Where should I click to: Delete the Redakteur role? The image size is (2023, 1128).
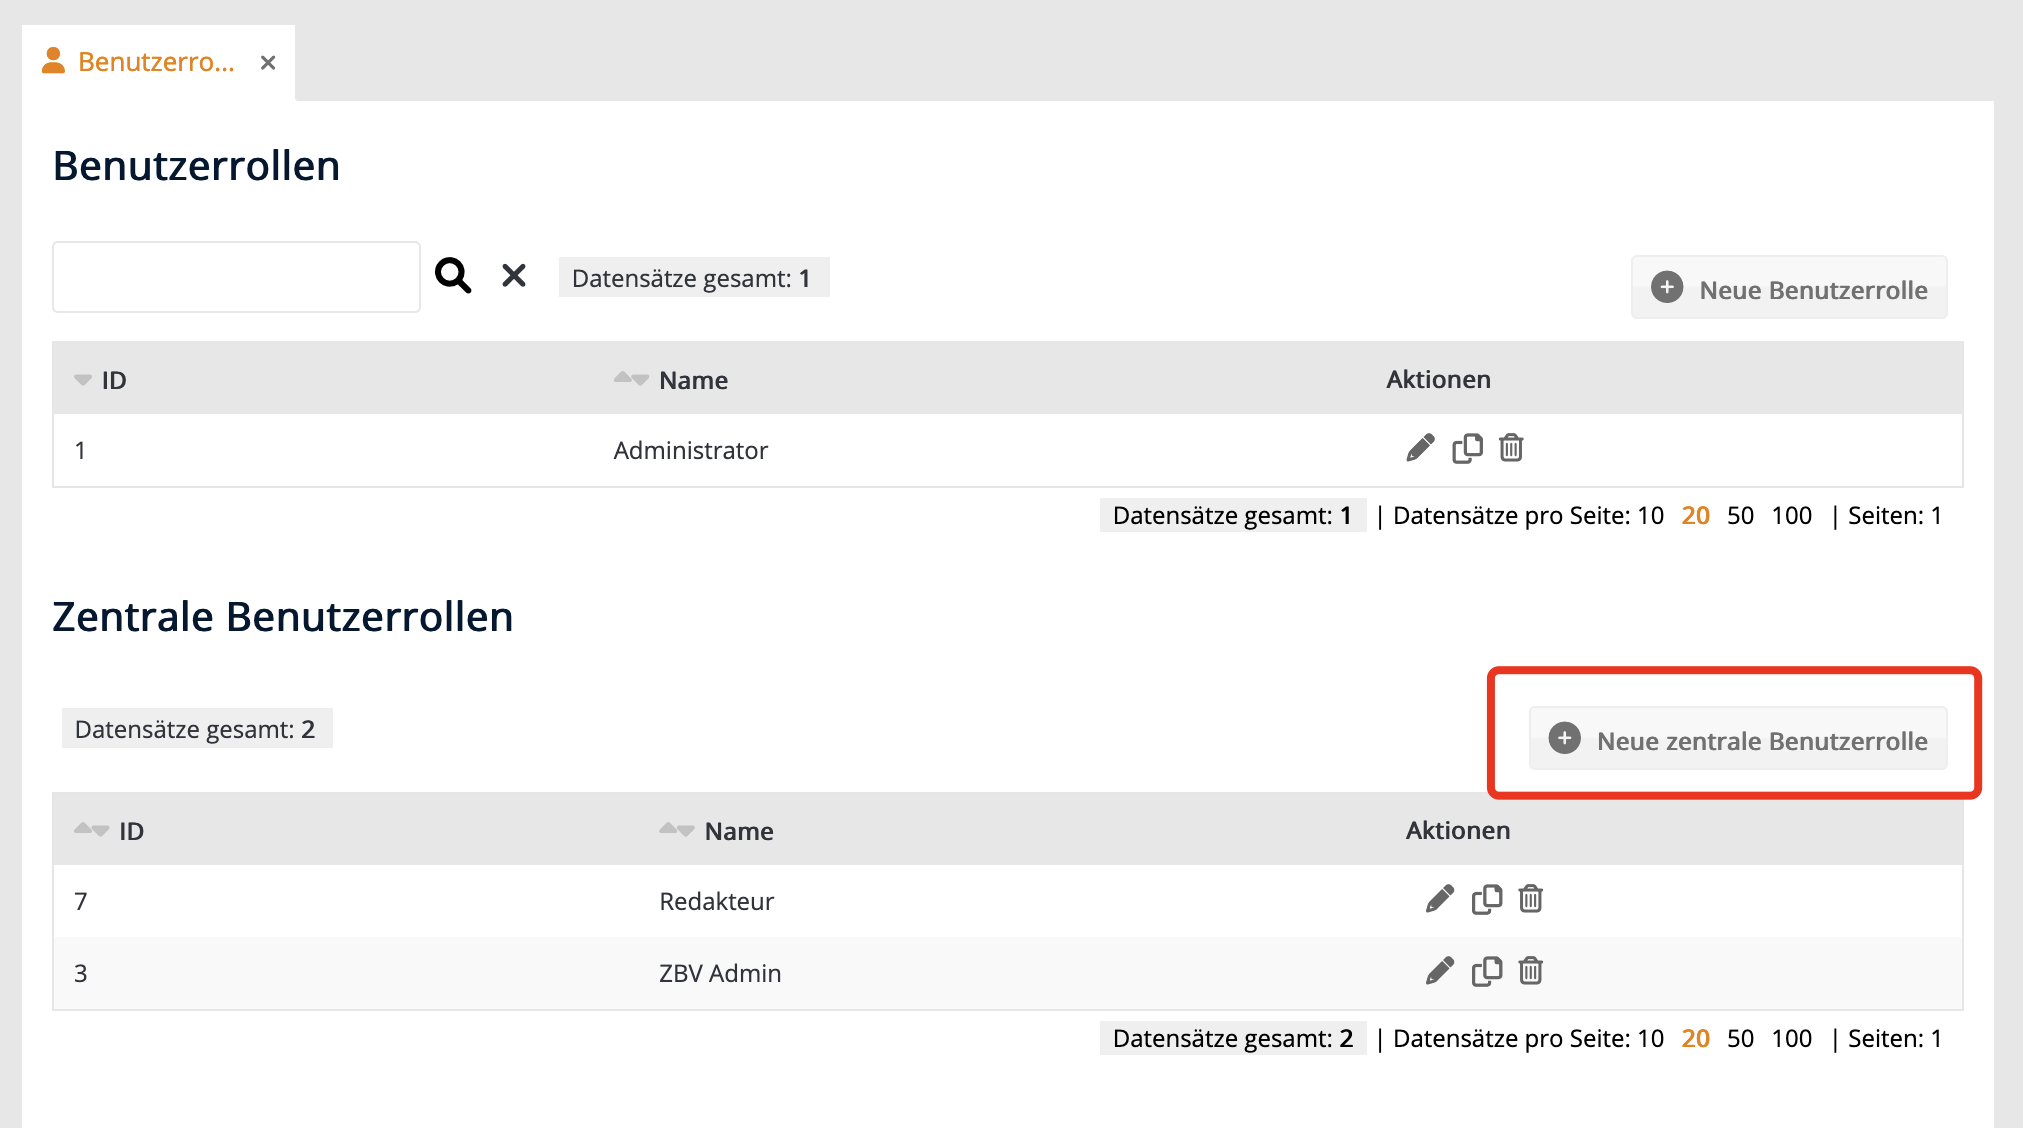pyautogui.click(x=1531, y=899)
